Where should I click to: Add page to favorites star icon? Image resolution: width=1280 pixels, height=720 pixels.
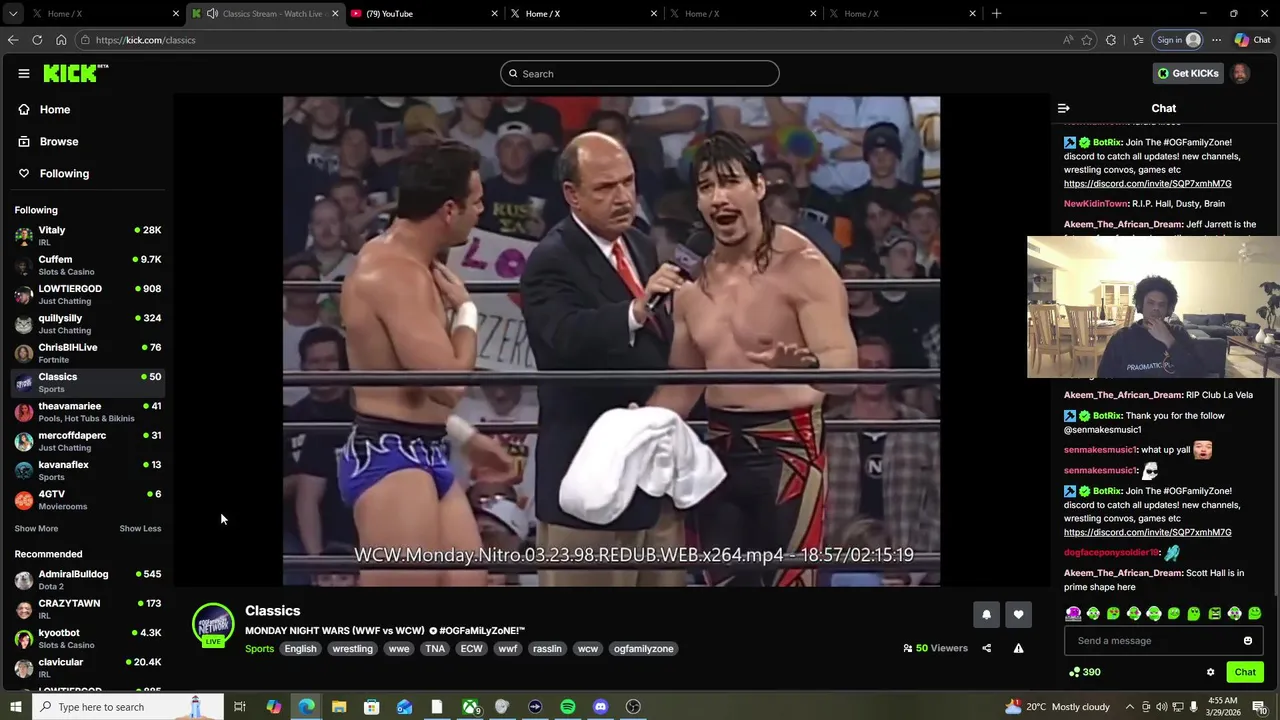click(x=1087, y=40)
